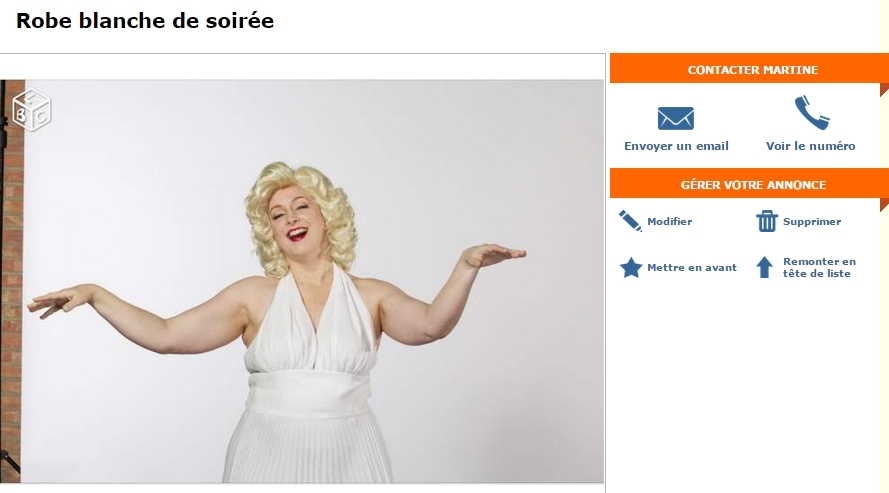Screen dimensions: 889x493
Task: Click Remonter en tête de liste
Action: tap(819, 267)
